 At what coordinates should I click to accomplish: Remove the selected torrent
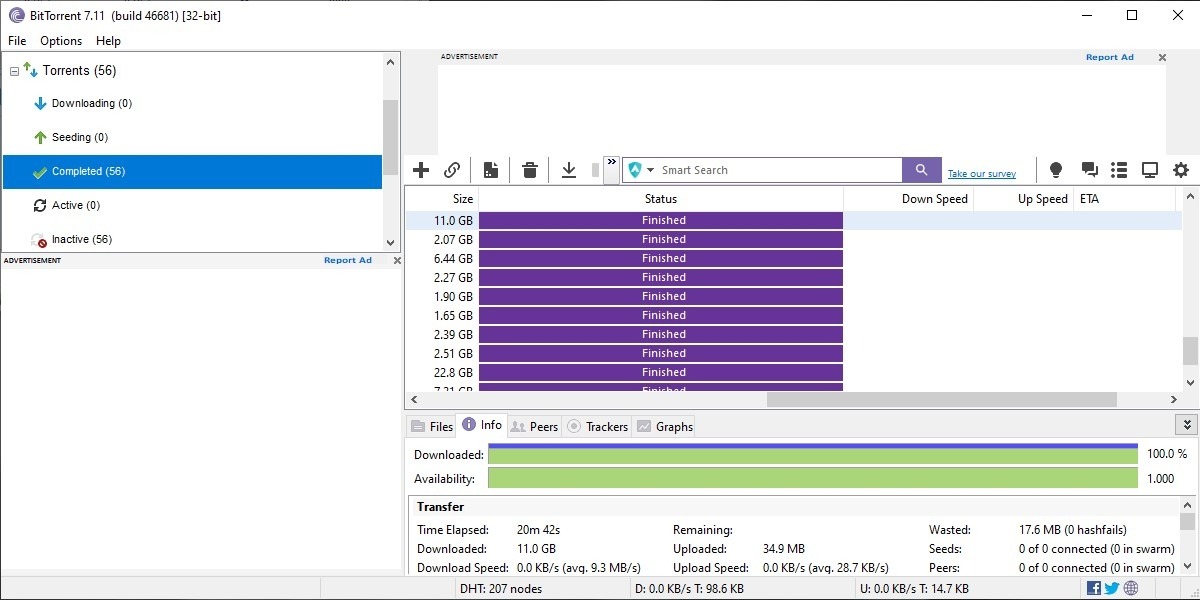[x=530, y=170]
